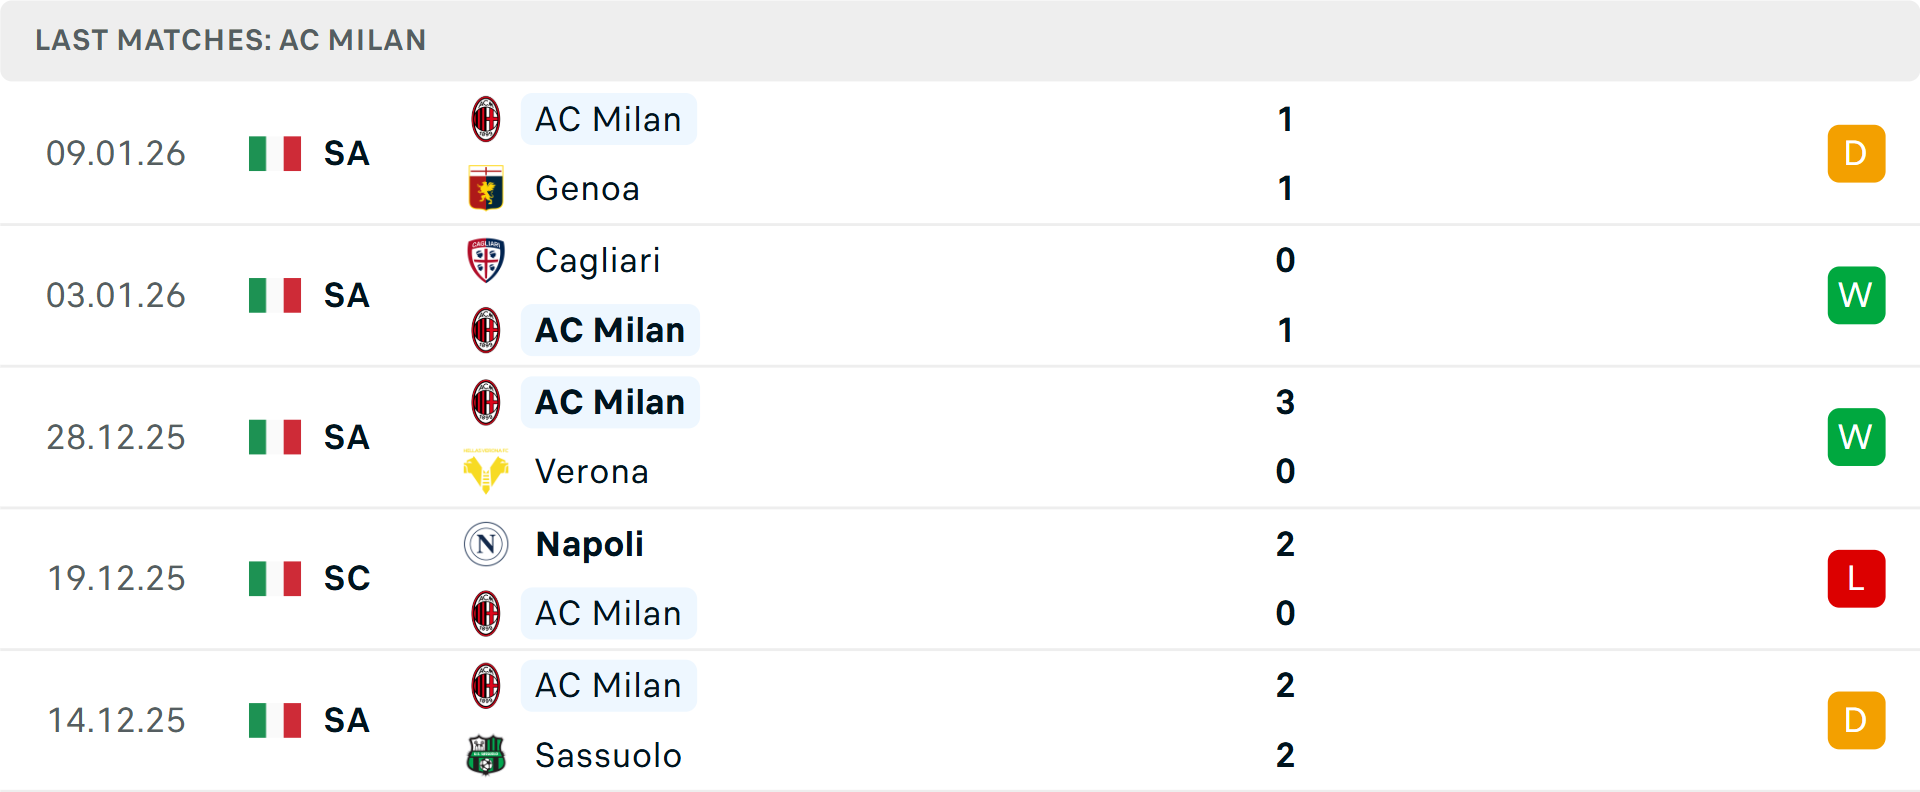Click the Cagliari team name
The width and height of the screenshot is (1920, 792).
pyautogui.click(x=597, y=260)
